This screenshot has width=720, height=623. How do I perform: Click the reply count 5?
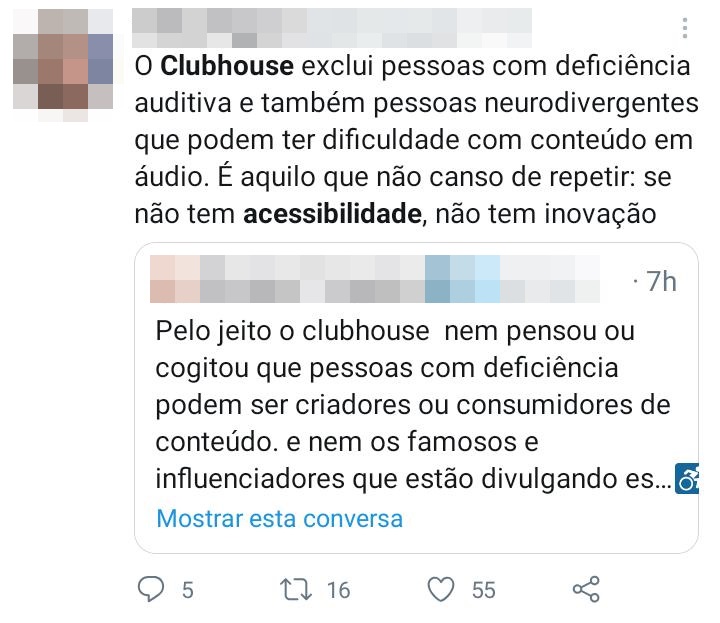(187, 590)
